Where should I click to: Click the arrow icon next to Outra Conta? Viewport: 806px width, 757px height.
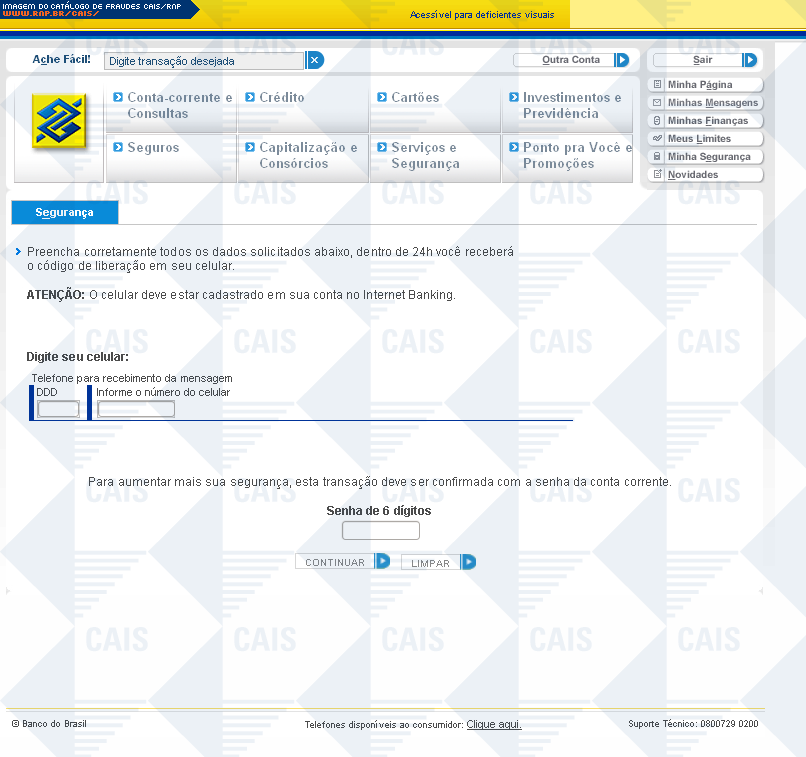click(x=622, y=60)
